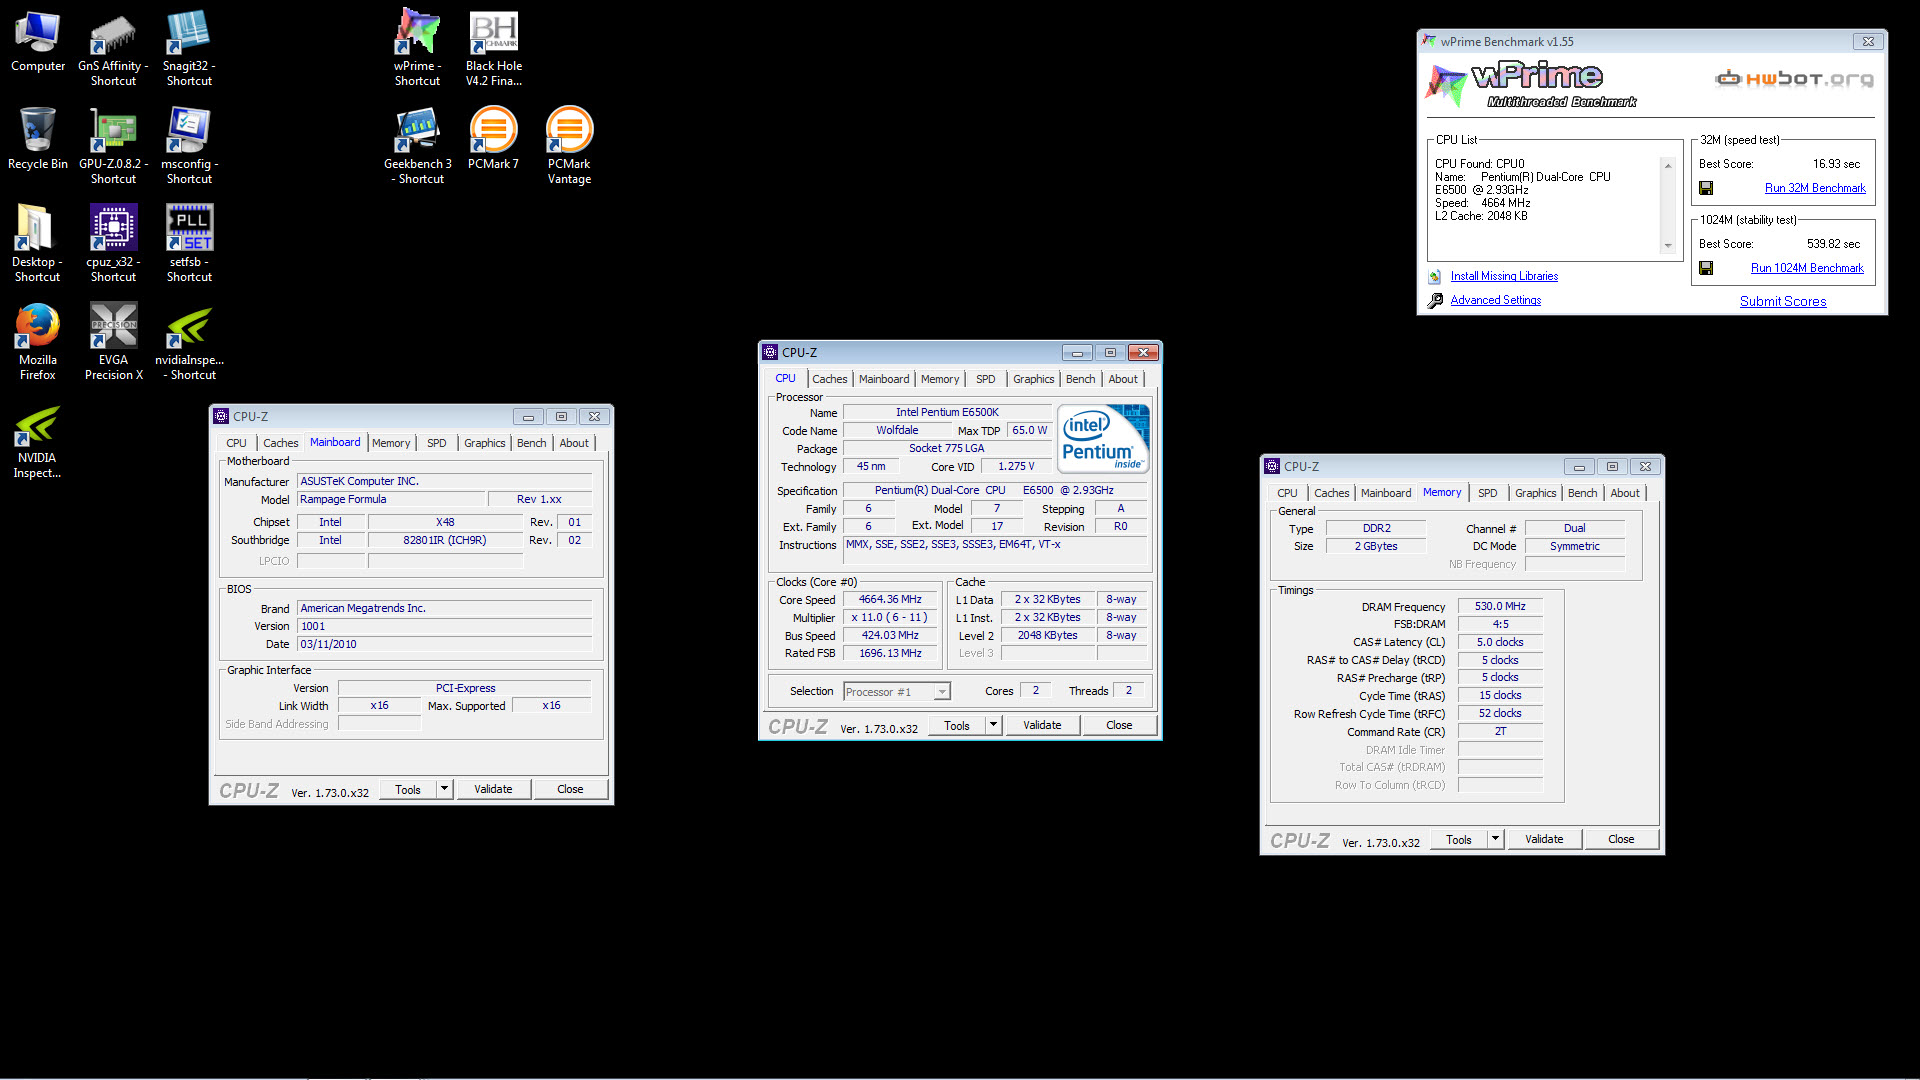Click 16.93 sec best score in wPrime
Viewport: 1920px width, 1080px height.
pos(1836,164)
